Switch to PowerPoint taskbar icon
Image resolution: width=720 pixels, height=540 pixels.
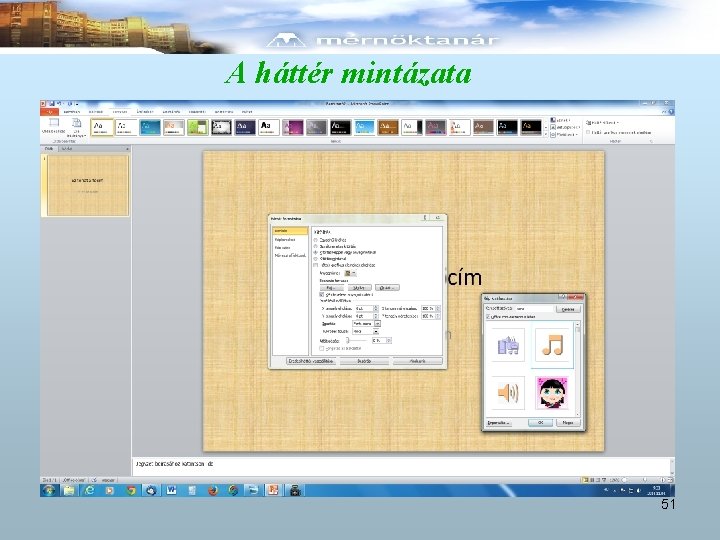pos(273,490)
